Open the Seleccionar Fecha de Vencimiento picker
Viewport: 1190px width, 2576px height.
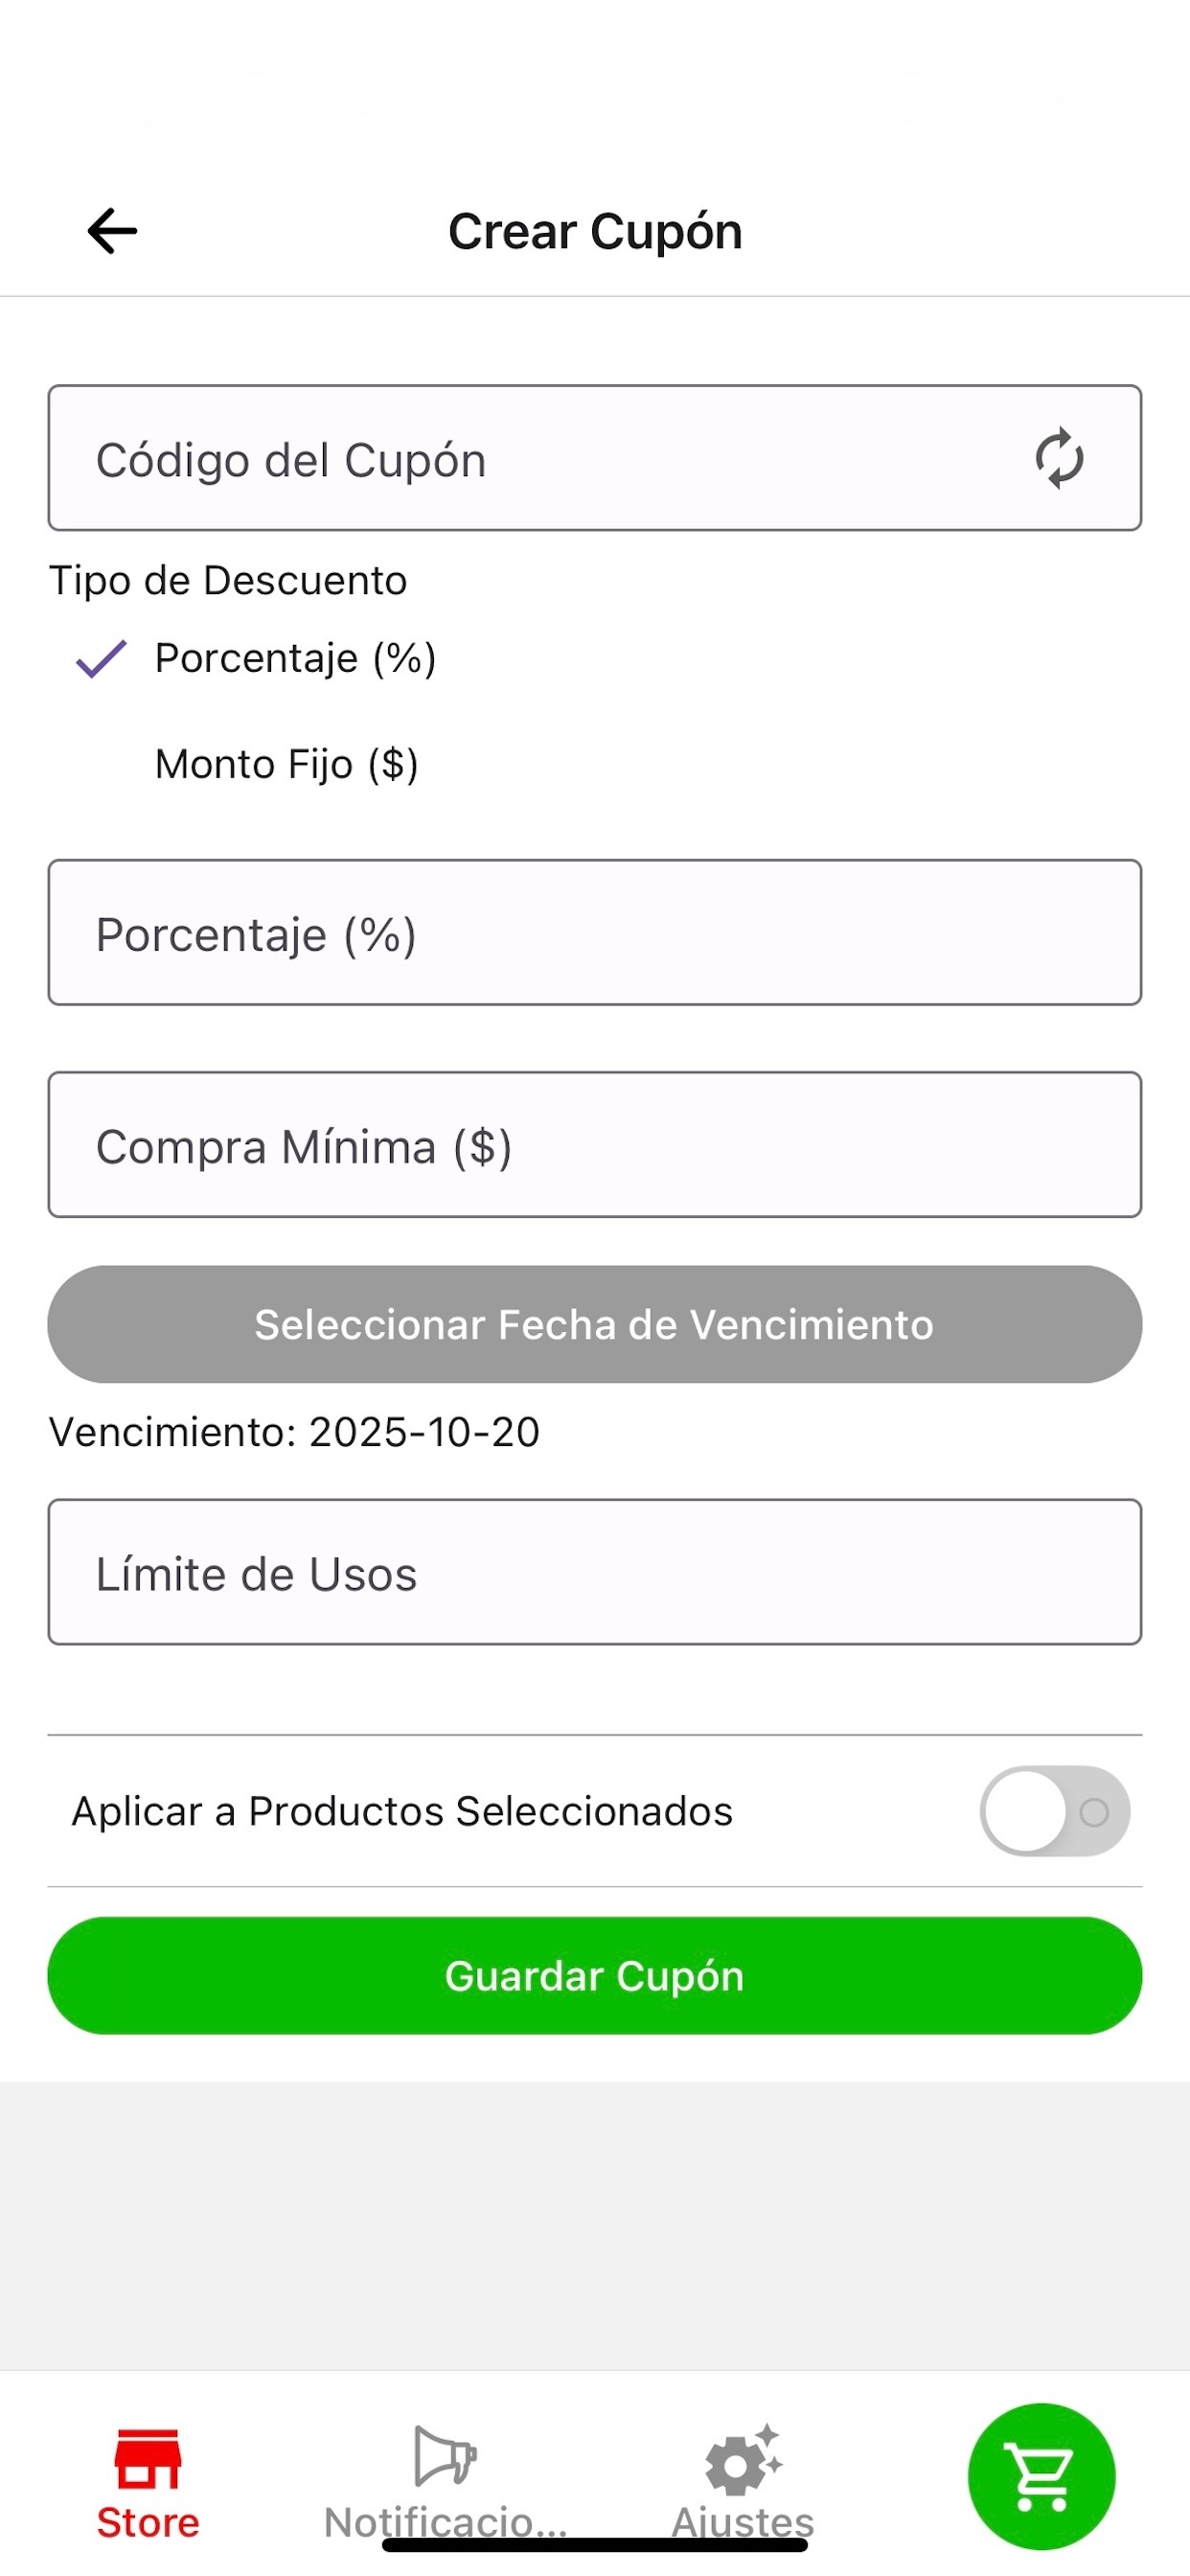coord(595,1324)
